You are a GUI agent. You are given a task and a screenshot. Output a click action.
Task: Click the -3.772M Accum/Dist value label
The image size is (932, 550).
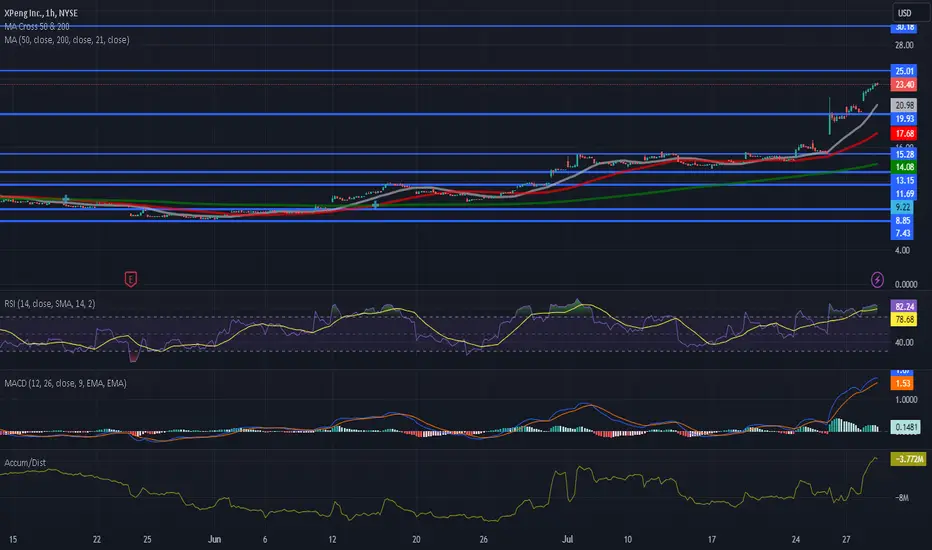coord(908,459)
